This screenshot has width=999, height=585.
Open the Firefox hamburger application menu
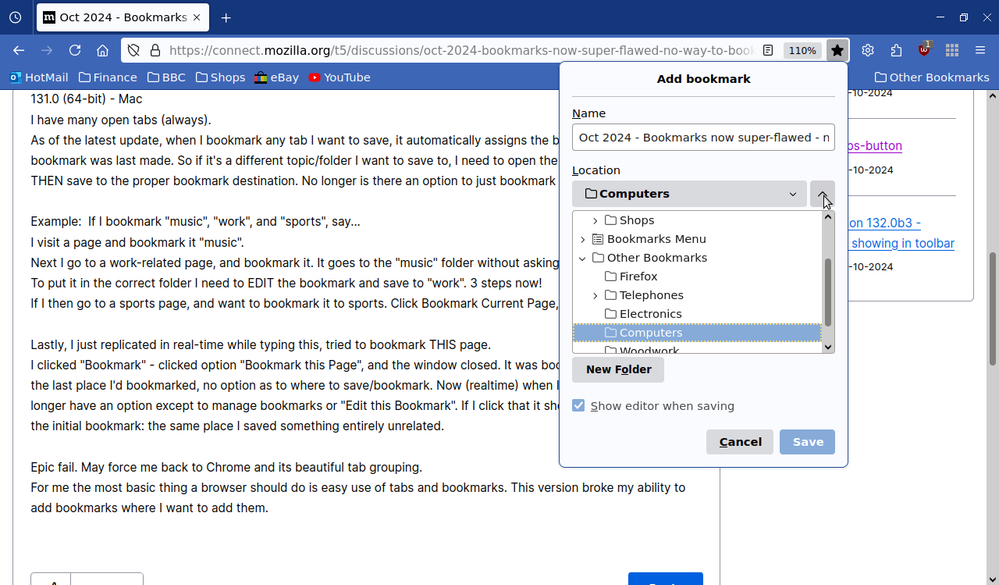[x=980, y=50]
